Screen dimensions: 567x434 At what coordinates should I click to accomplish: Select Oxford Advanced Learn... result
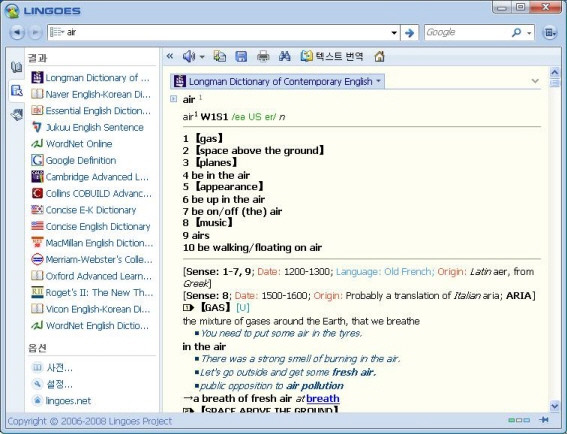pos(91,276)
